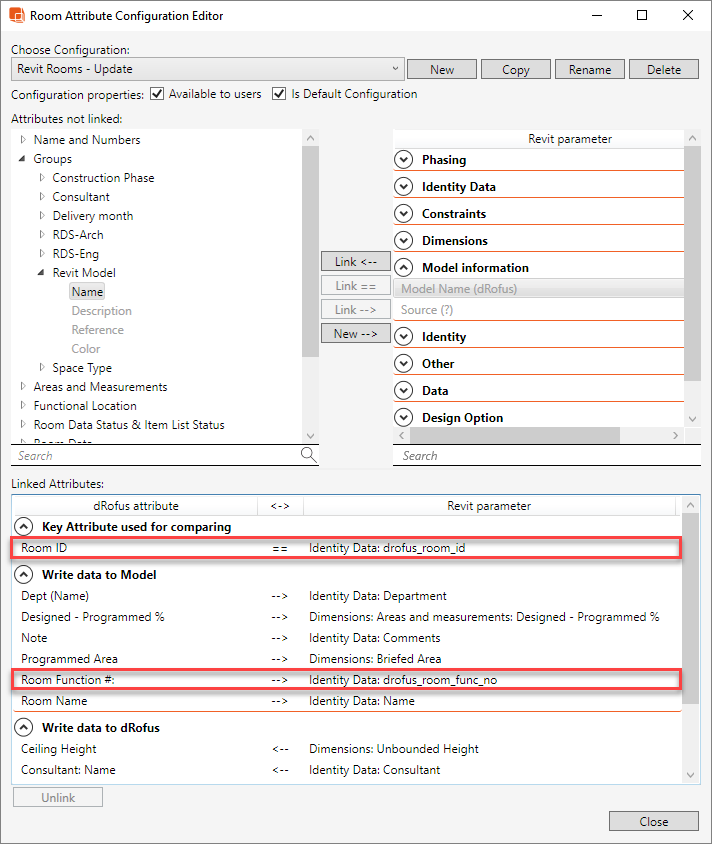Click the search magnifier icon
The image size is (712, 844).
click(x=309, y=455)
